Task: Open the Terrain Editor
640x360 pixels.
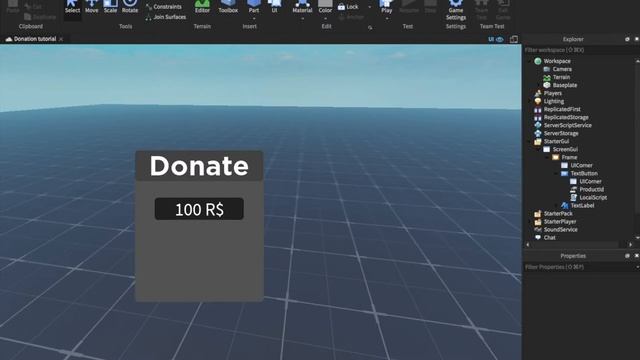Action: pyautogui.click(x=202, y=7)
